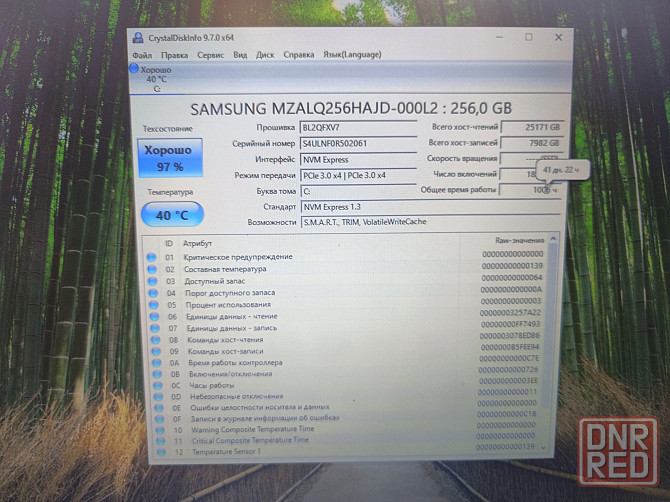670x502 pixels.
Task: Click status icon for Команды хост-записи row
Action: [156, 351]
